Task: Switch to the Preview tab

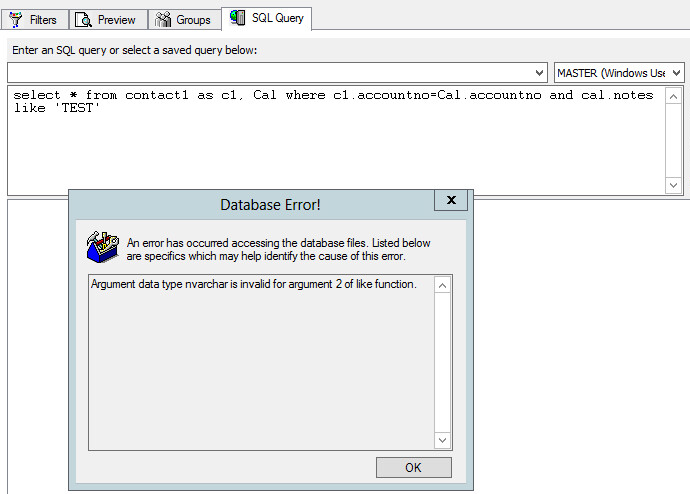Action: tap(109, 20)
